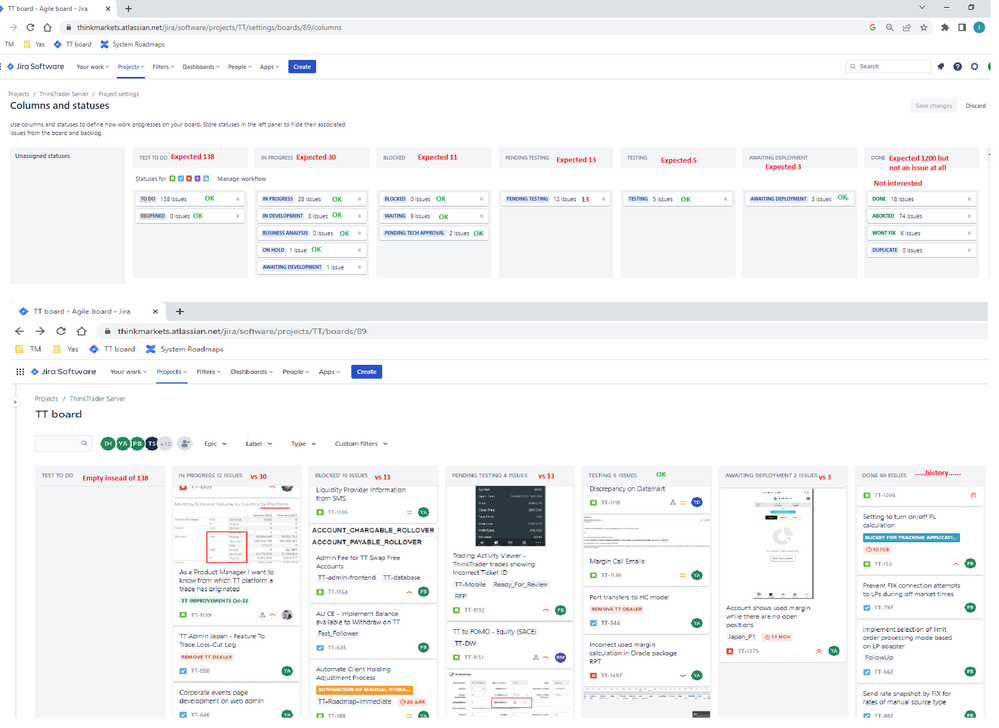Expand People menu in bottom window
This screenshot has height=728, width=999.
tap(296, 372)
